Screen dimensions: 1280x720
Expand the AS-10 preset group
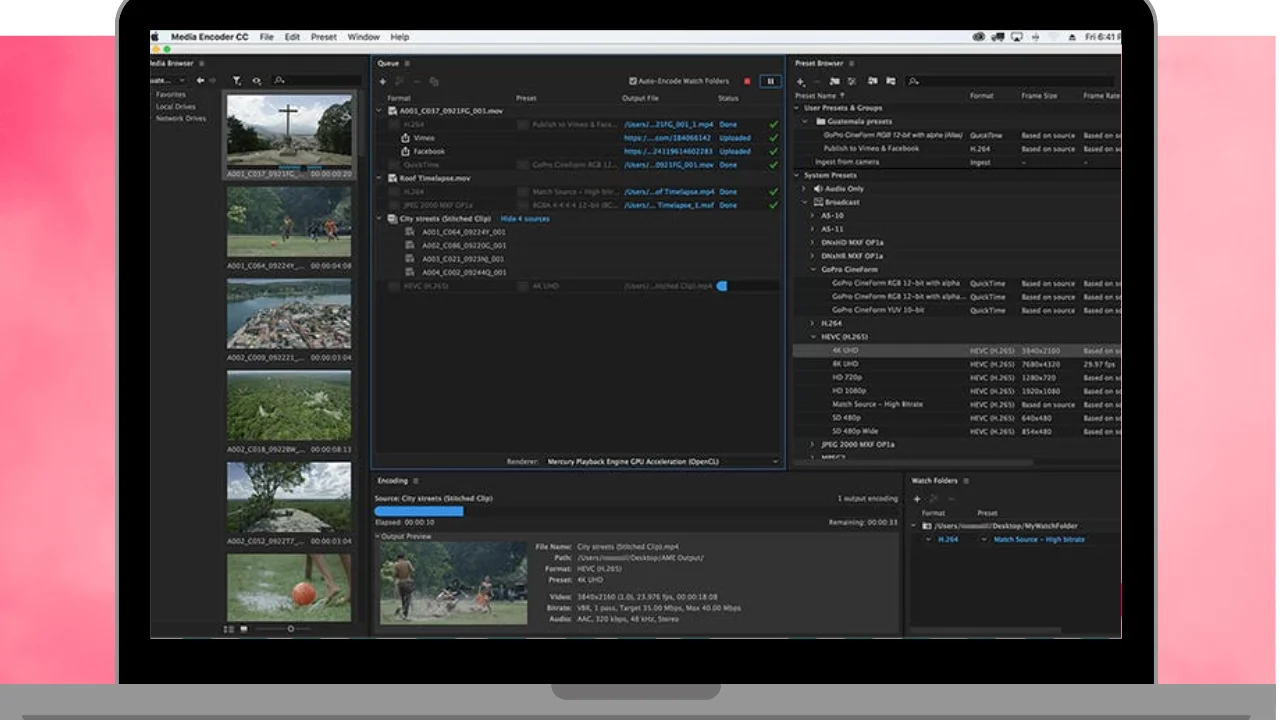coord(812,215)
